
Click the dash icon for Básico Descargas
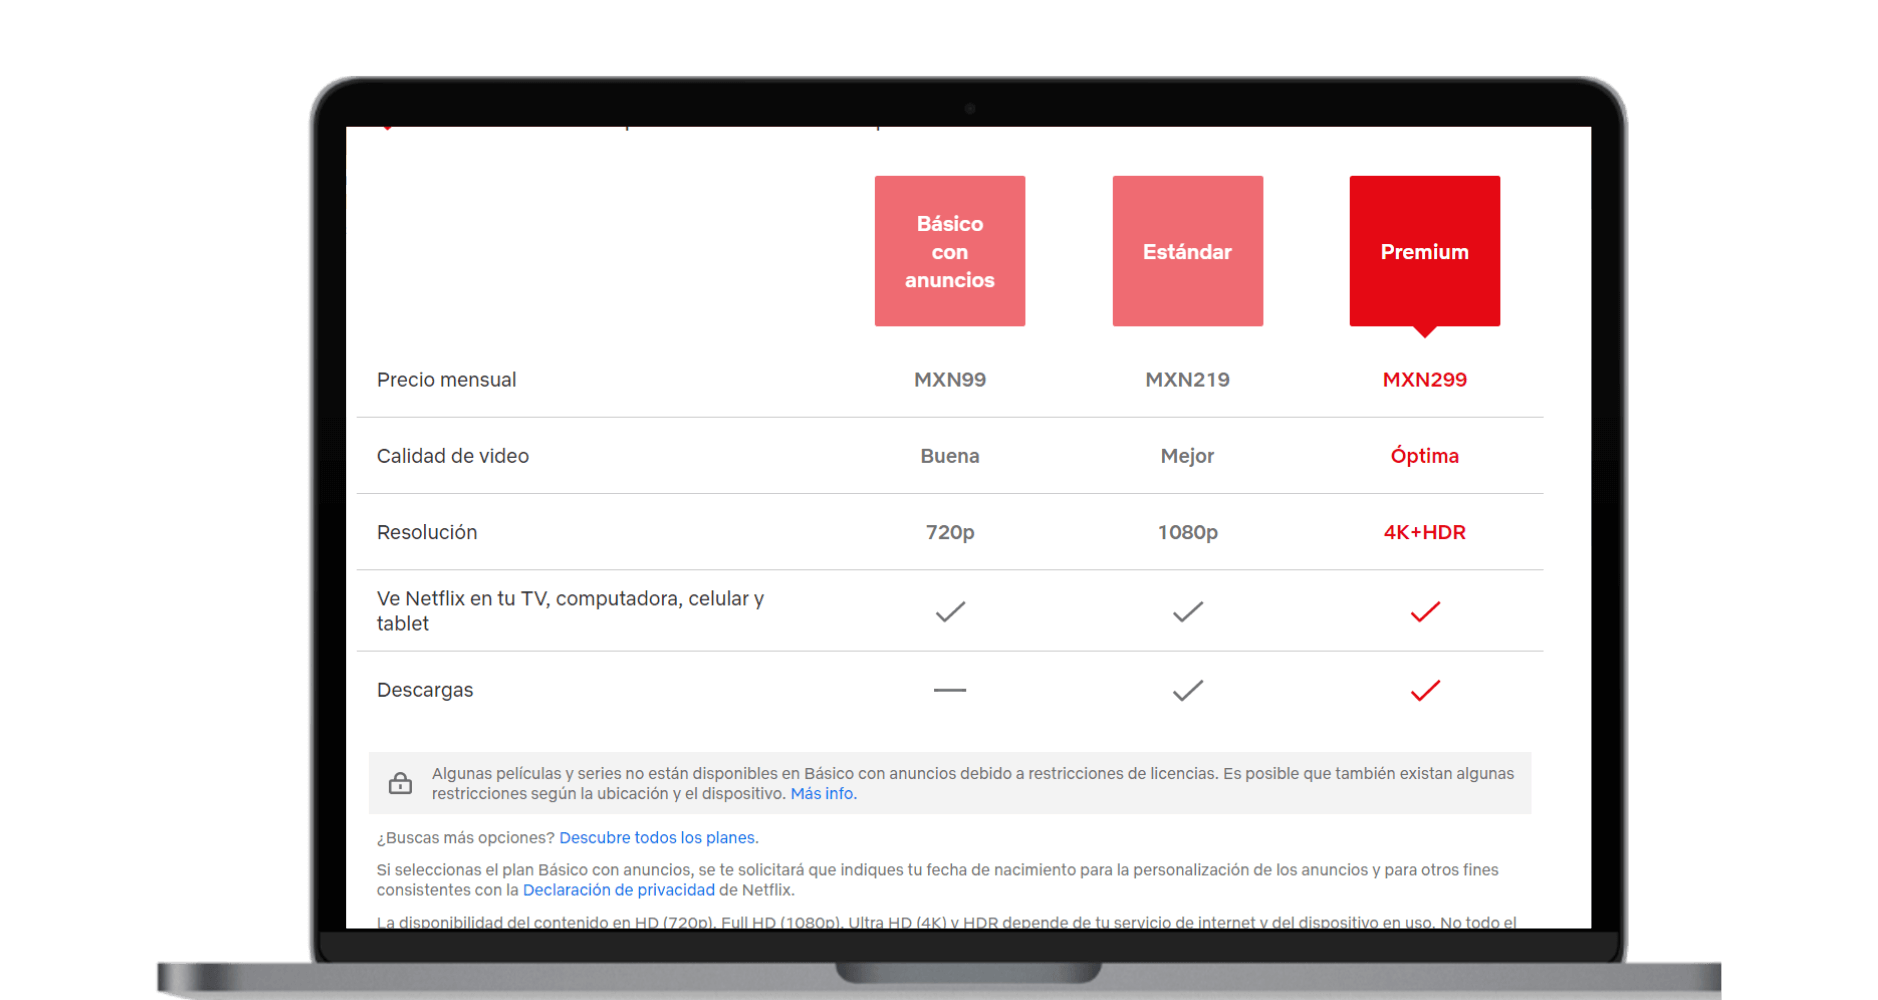(x=949, y=690)
